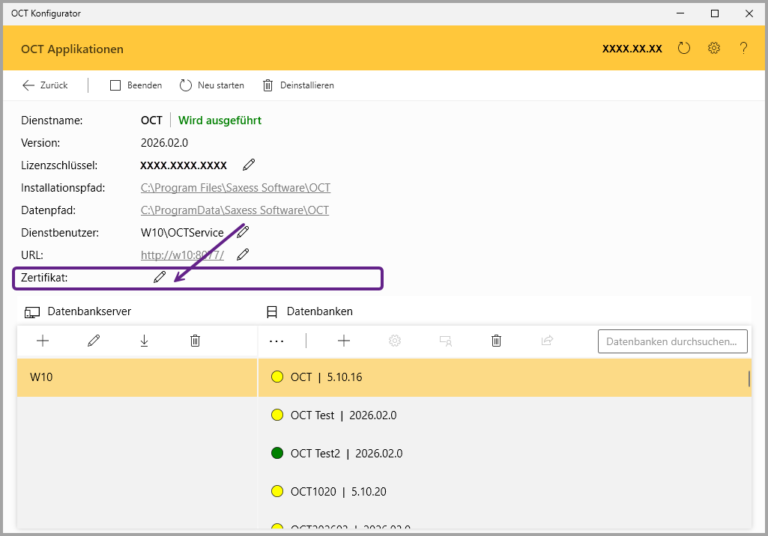Viewport: 768px width, 536px height.
Task: Open the Installationspfad link
Action: (235, 188)
